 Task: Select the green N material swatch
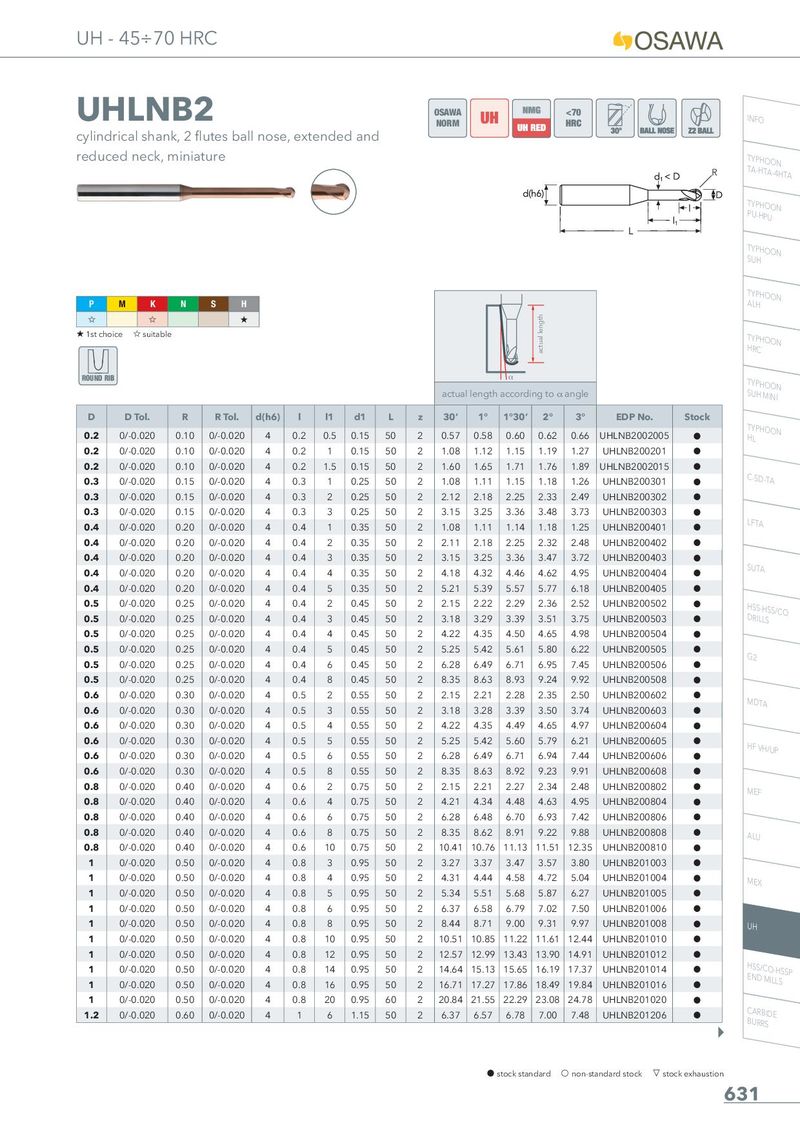[183, 304]
